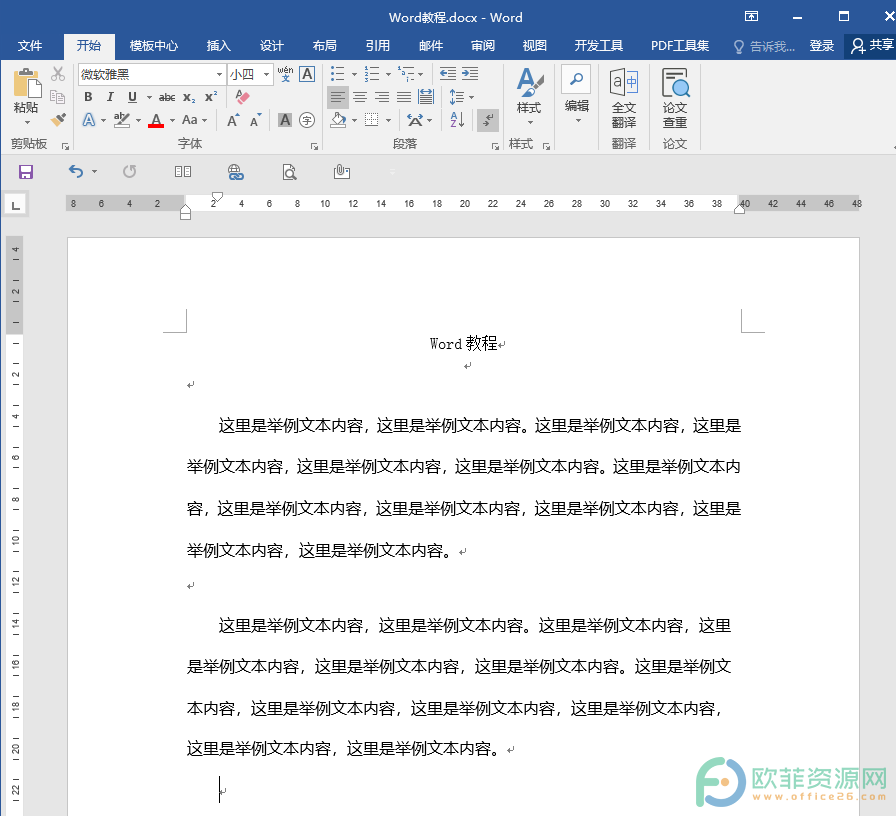Apply paragraph shading paint bucket
Screen dimensions: 896x816
click(338, 120)
